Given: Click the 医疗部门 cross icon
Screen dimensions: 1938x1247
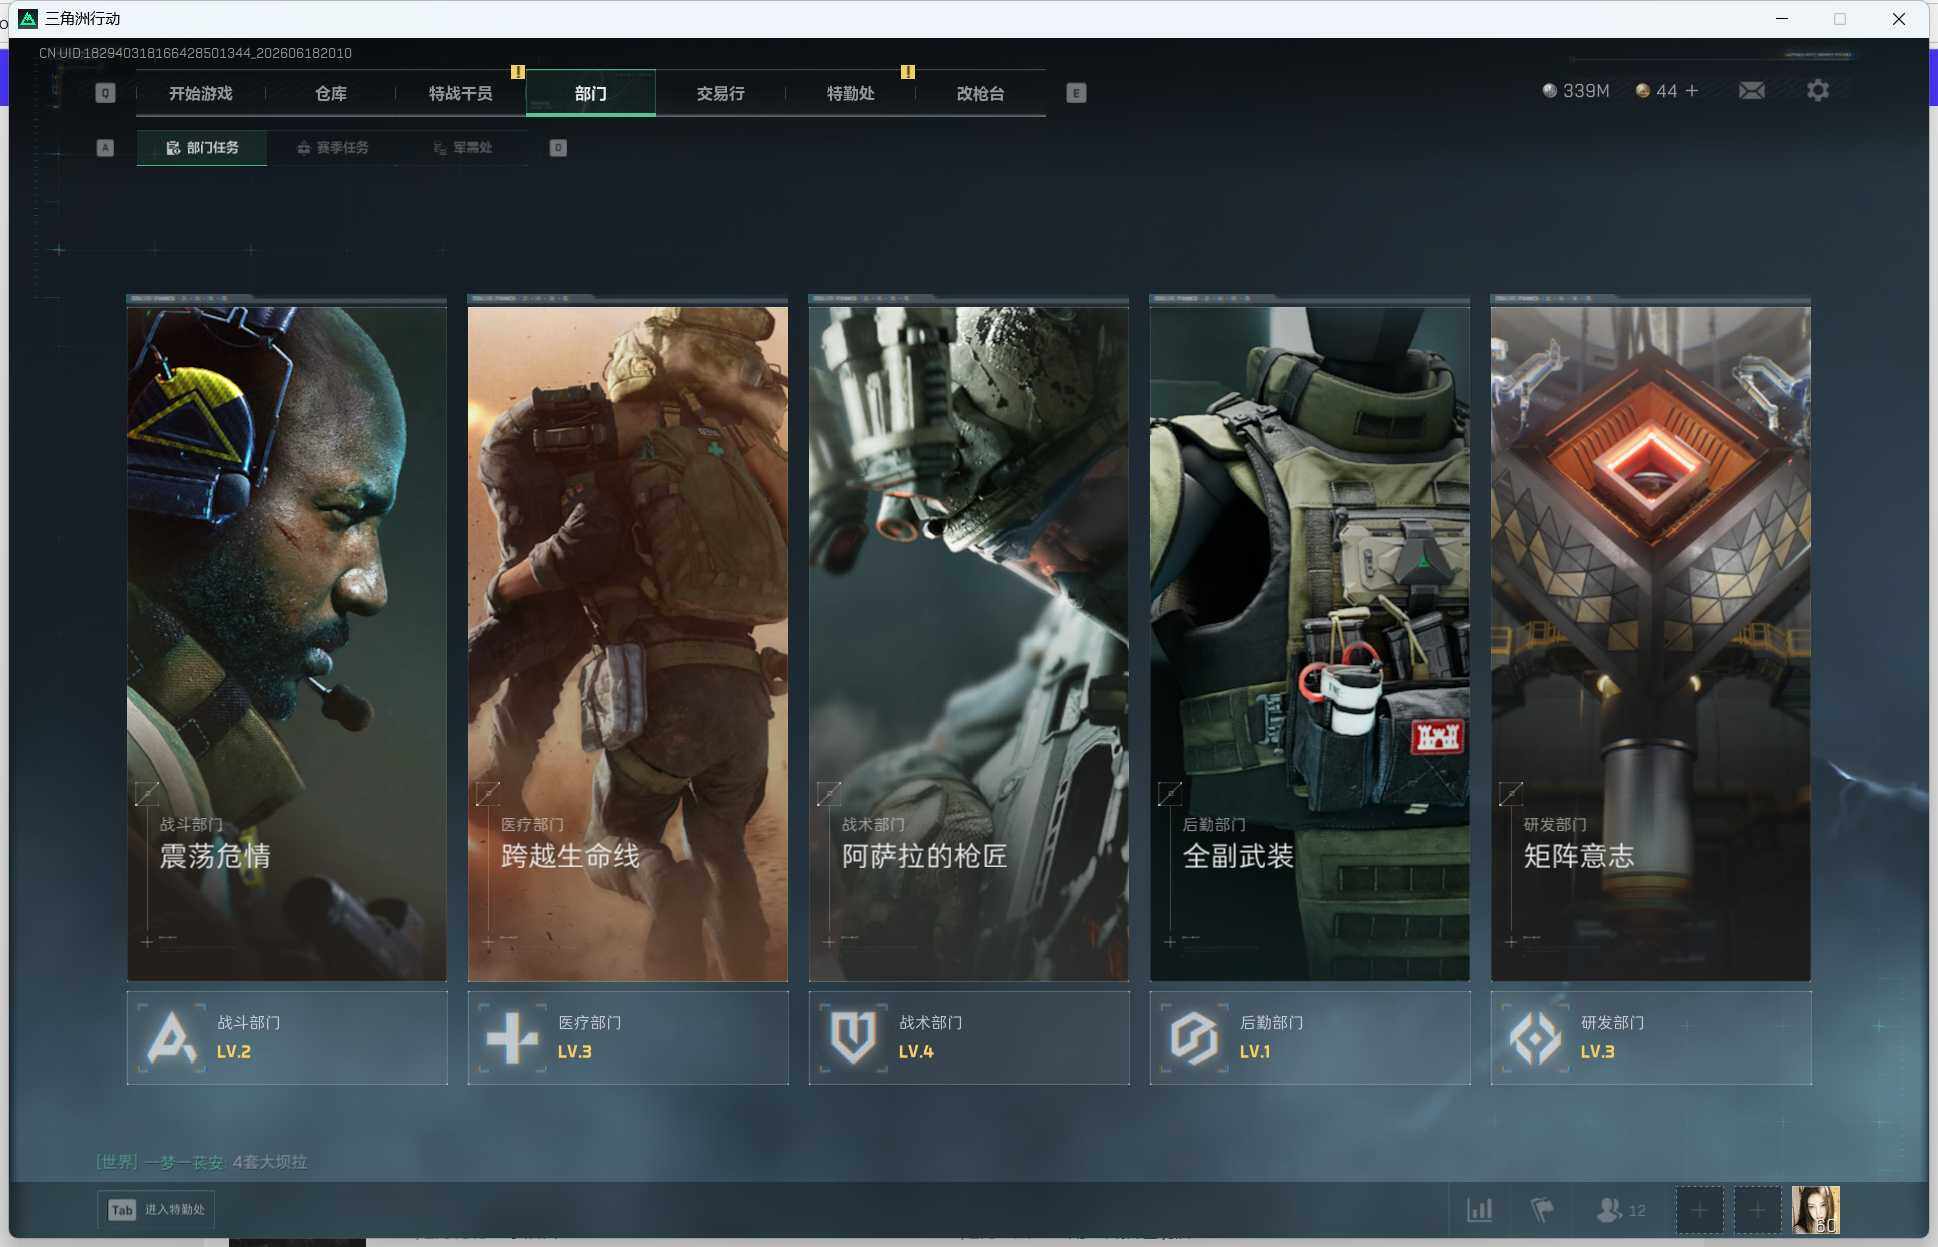Looking at the screenshot, I should tap(512, 1038).
